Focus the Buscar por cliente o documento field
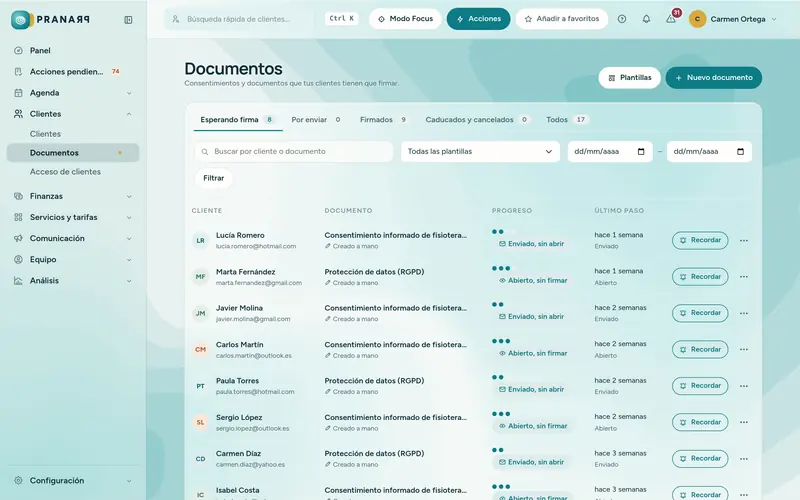 (x=294, y=152)
